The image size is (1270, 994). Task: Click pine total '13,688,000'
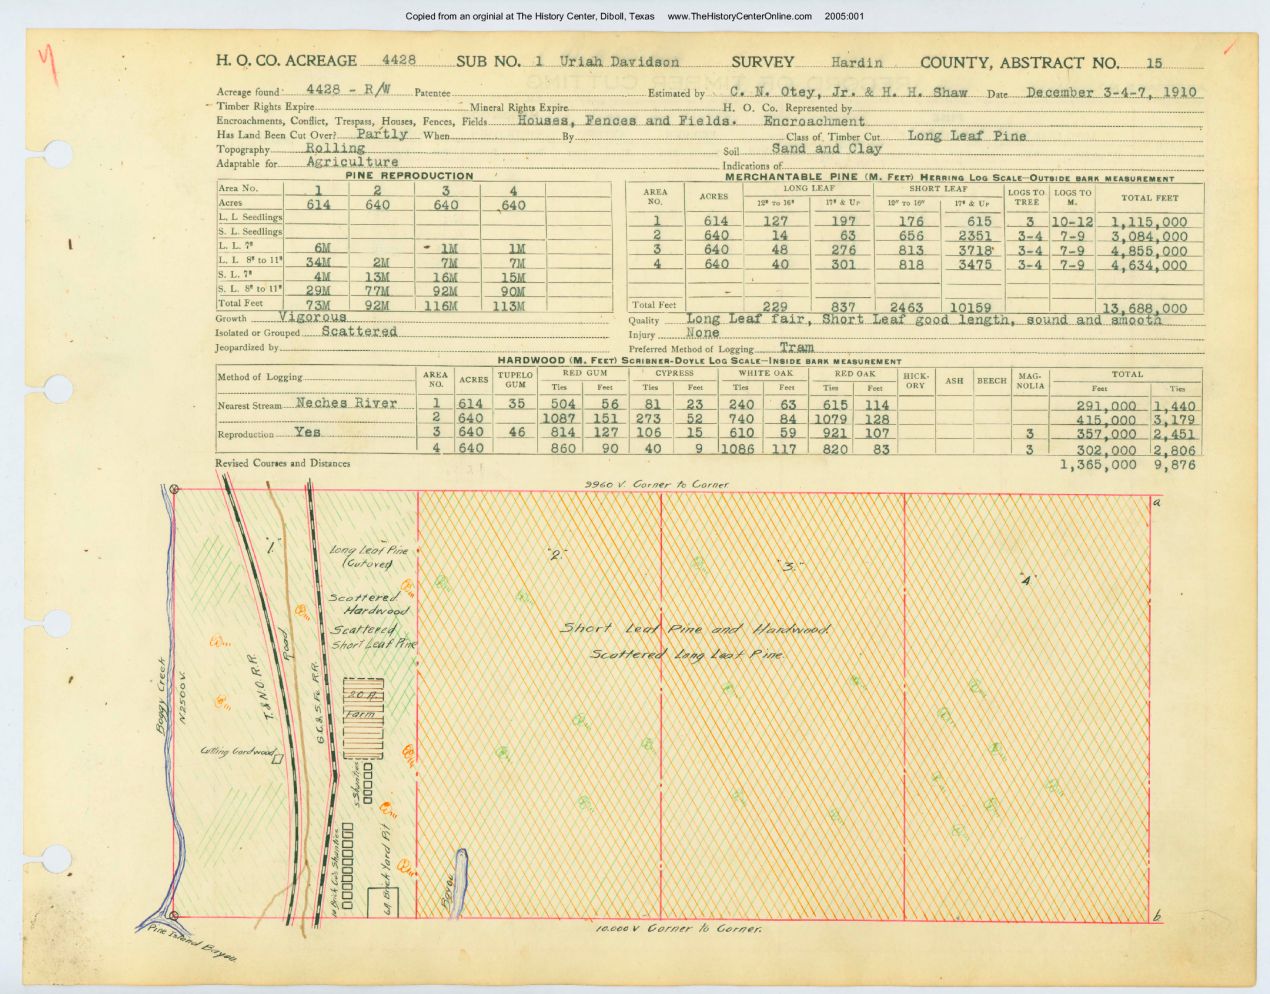[x=1144, y=309]
